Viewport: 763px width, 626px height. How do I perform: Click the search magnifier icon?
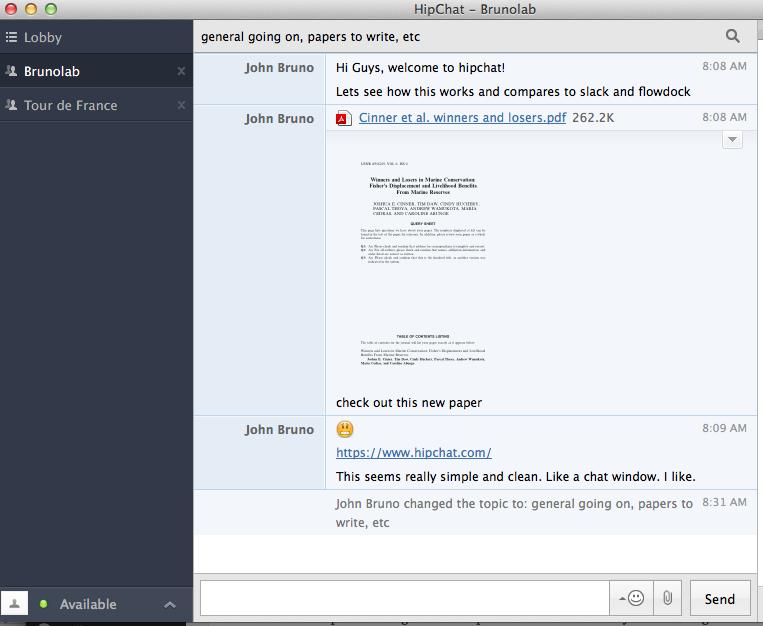pos(733,36)
